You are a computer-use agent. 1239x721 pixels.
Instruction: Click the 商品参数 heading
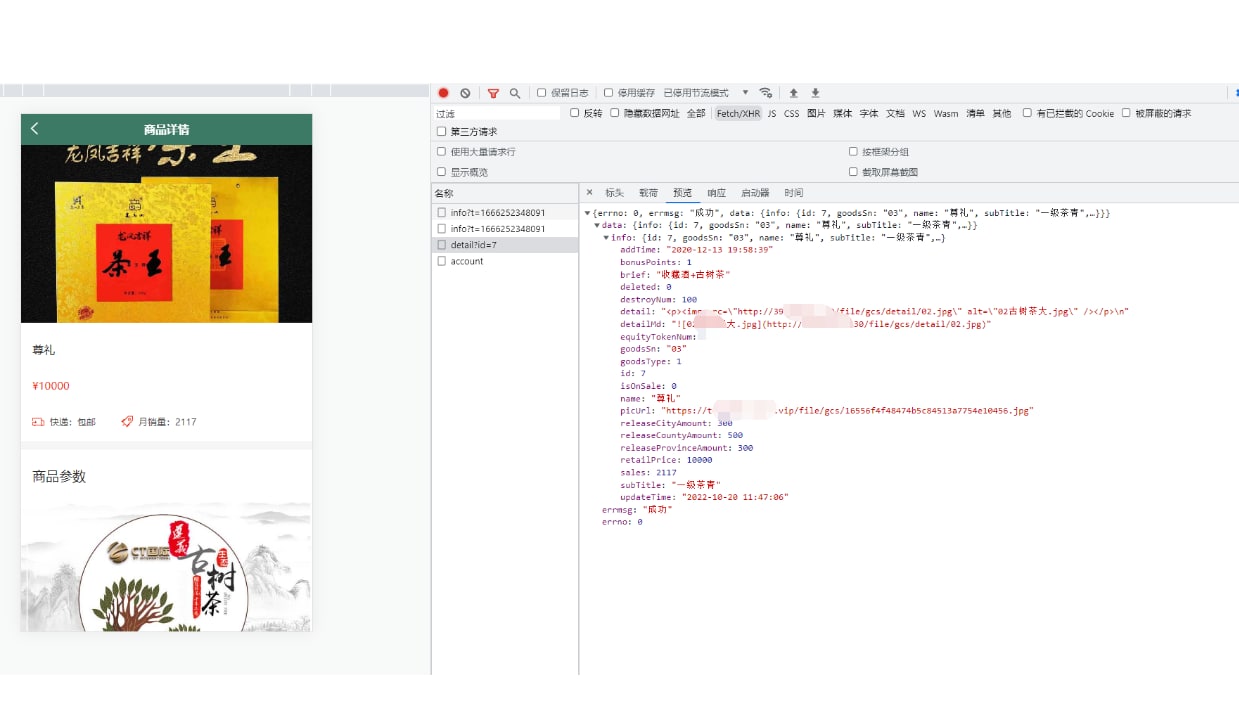[59, 476]
